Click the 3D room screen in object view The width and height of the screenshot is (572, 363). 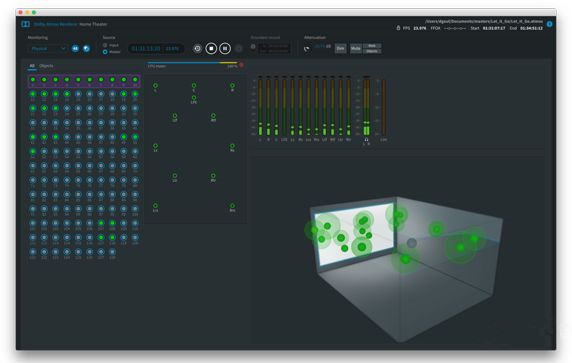point(356,233)
